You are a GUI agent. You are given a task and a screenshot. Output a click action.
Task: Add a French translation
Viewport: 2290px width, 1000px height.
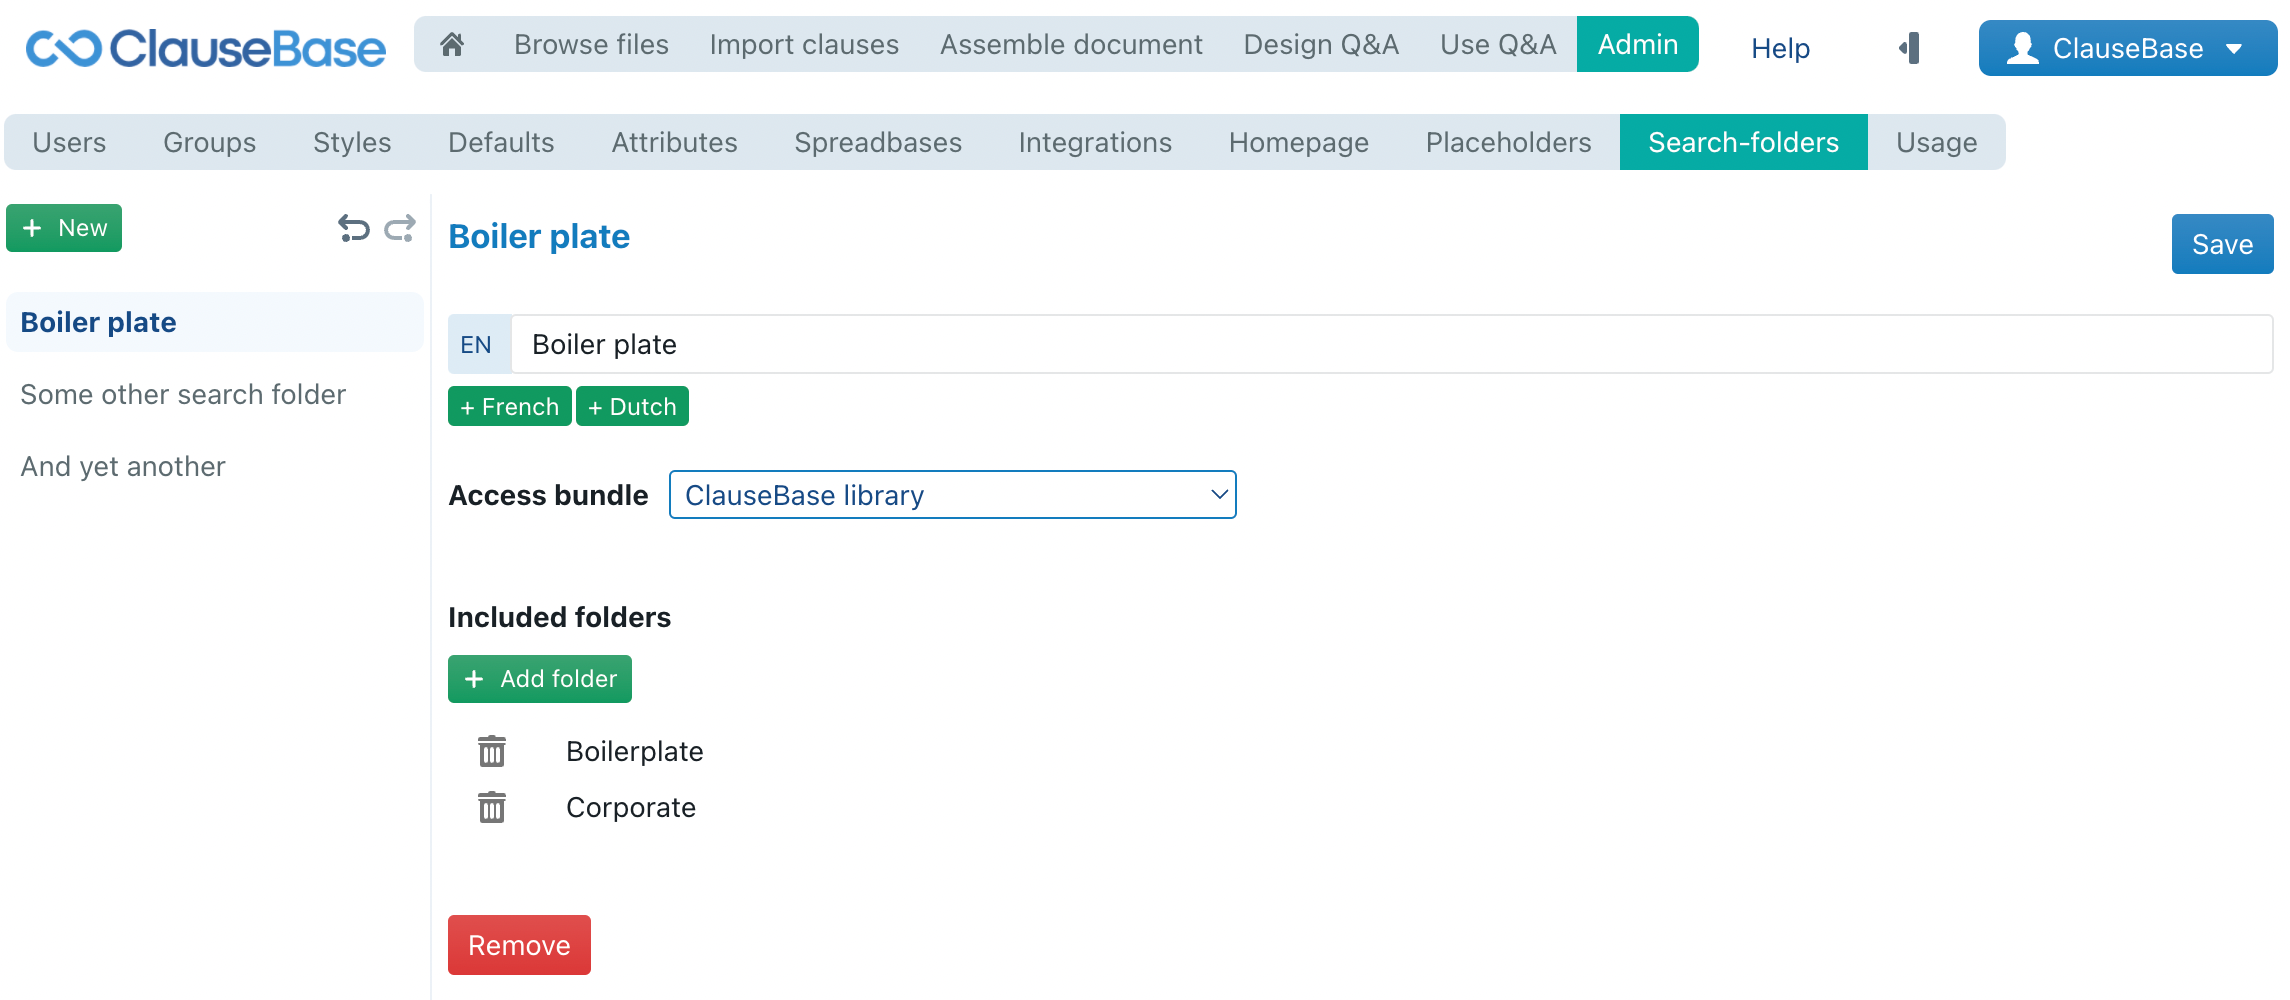click(509, 406)
